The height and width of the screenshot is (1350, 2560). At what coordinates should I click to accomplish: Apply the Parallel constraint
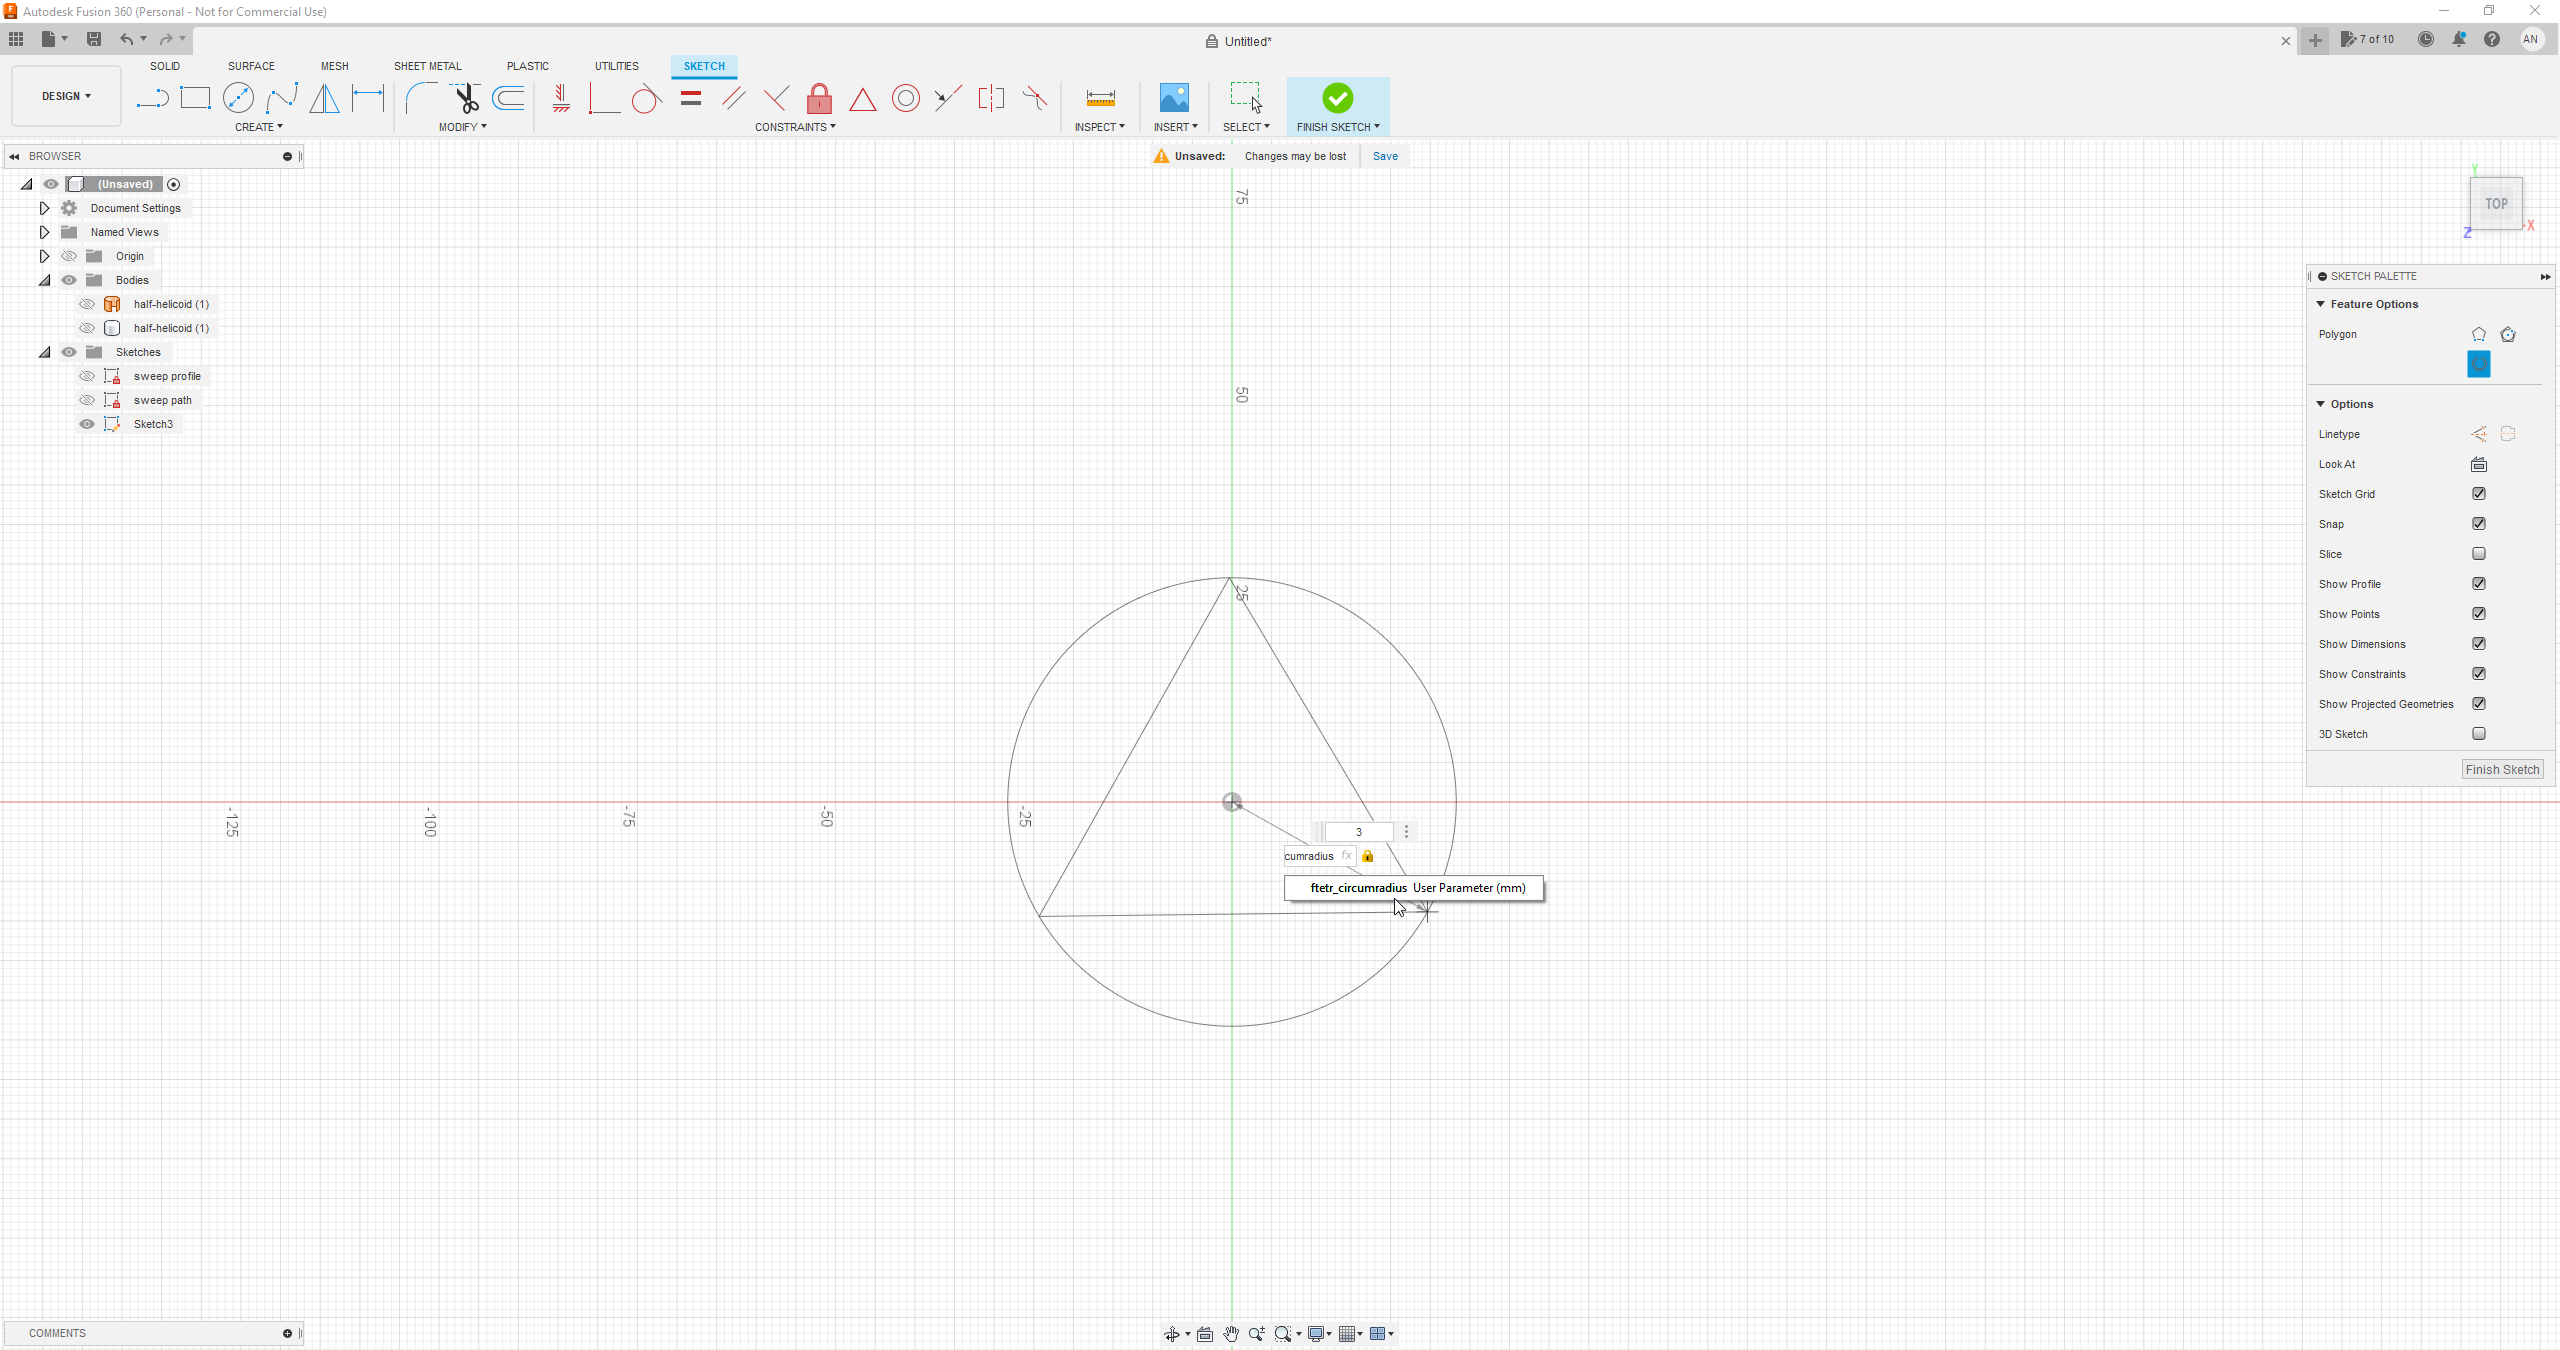tap(733, 98)
